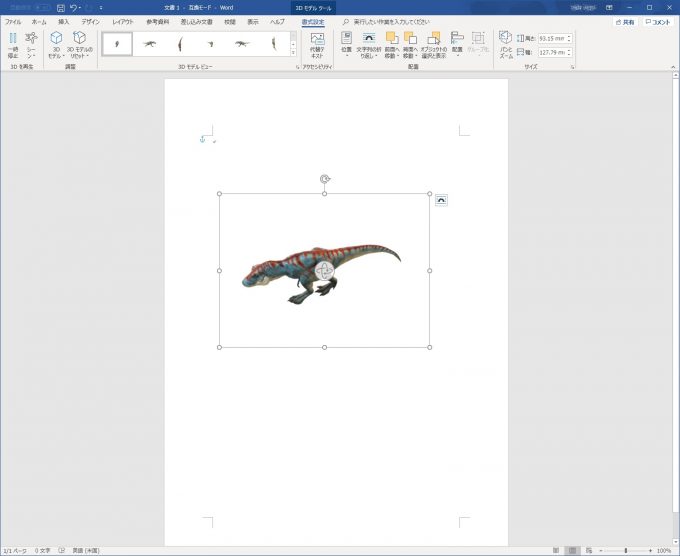The width and height of the screenshot is (680, 556).
Task: Click the Redo icon in title bar
Action: 90,8
